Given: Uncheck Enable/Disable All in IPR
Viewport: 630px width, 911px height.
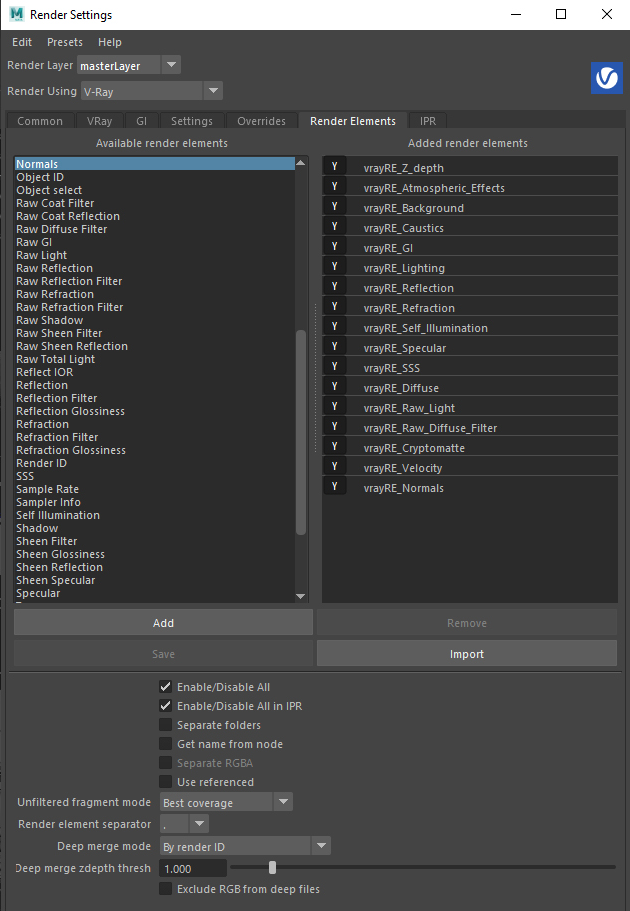Looking at the screenshot, I should (166, 706).
